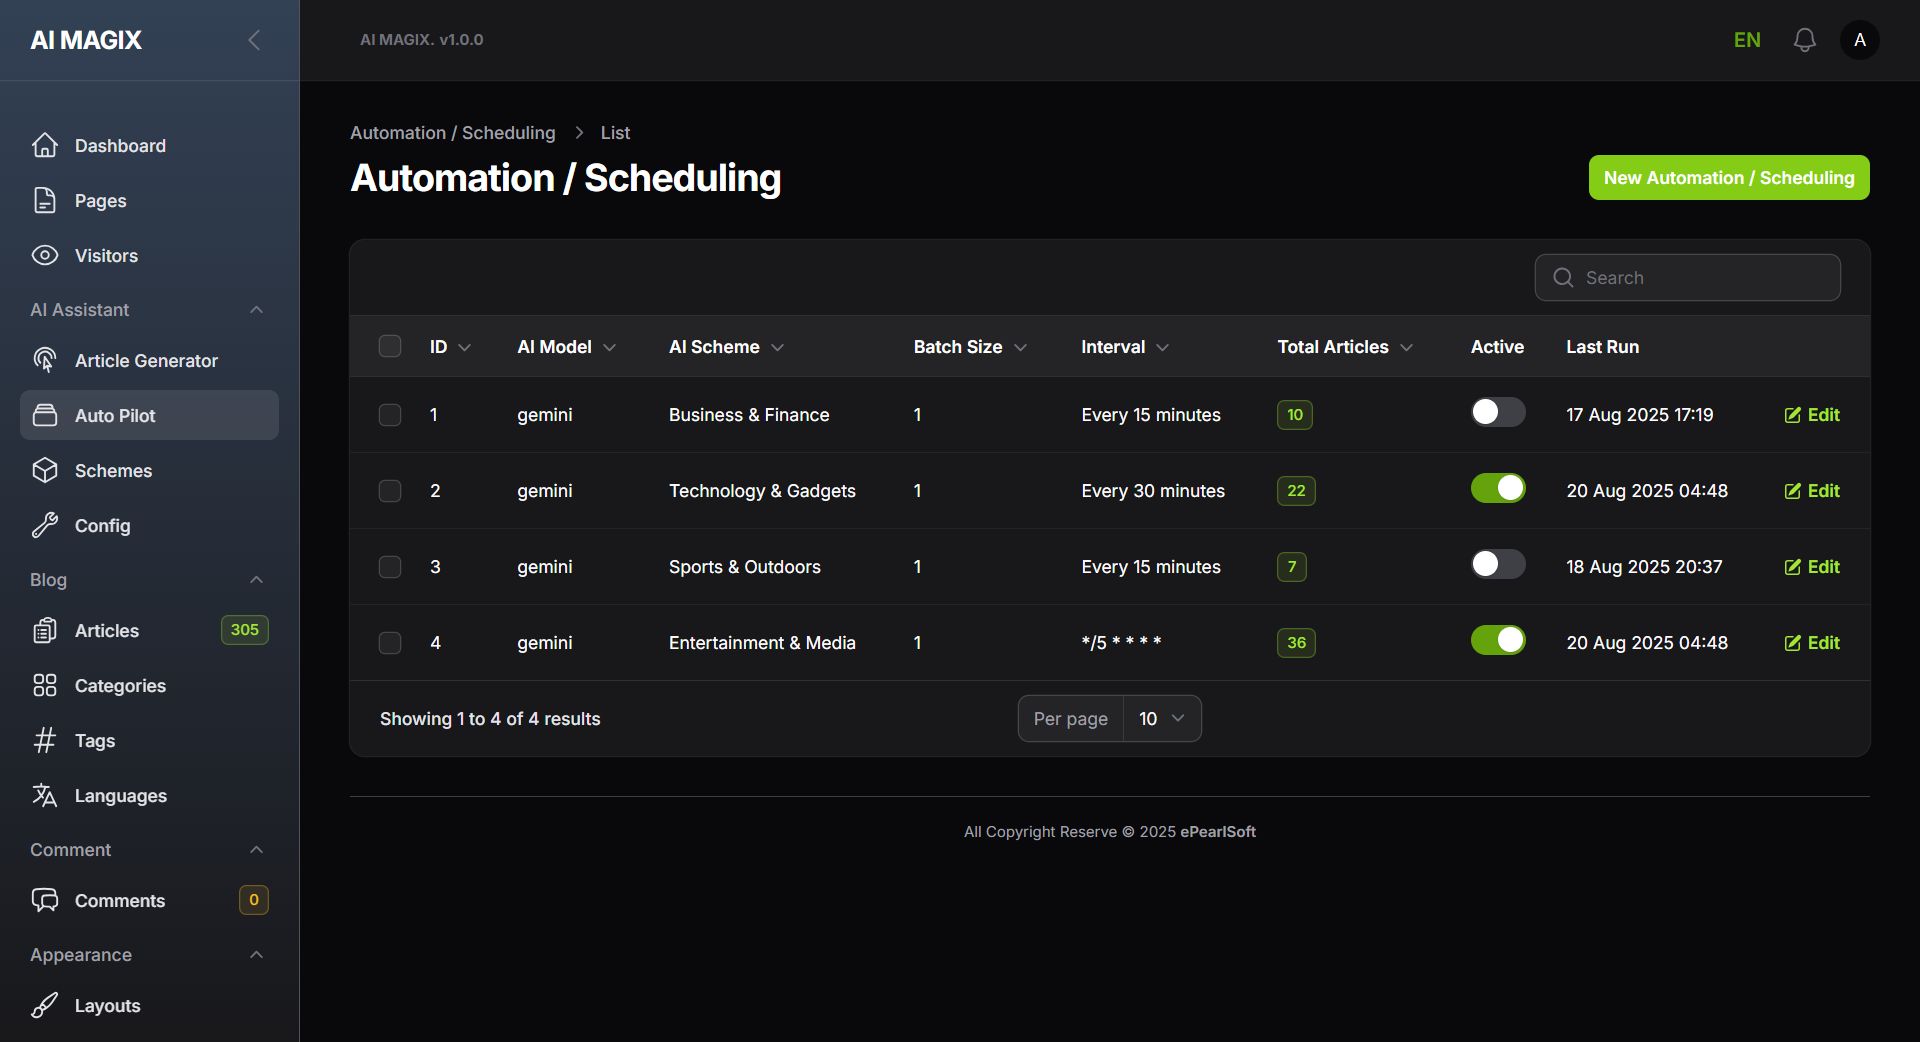Open Article Generator from sidebar
The image size is (1920, 1042).
click(x=146, y=361)
